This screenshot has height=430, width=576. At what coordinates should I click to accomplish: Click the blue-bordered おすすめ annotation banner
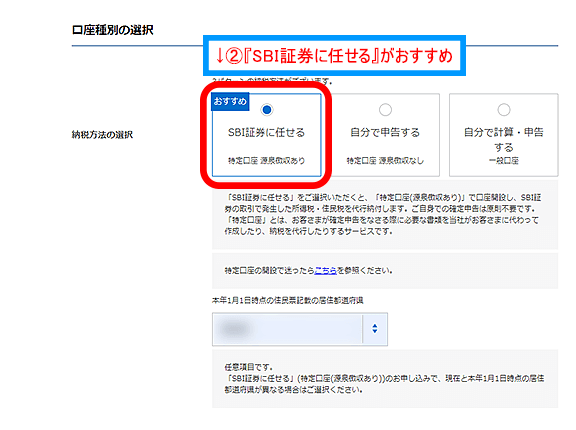[x=334, y=56]
